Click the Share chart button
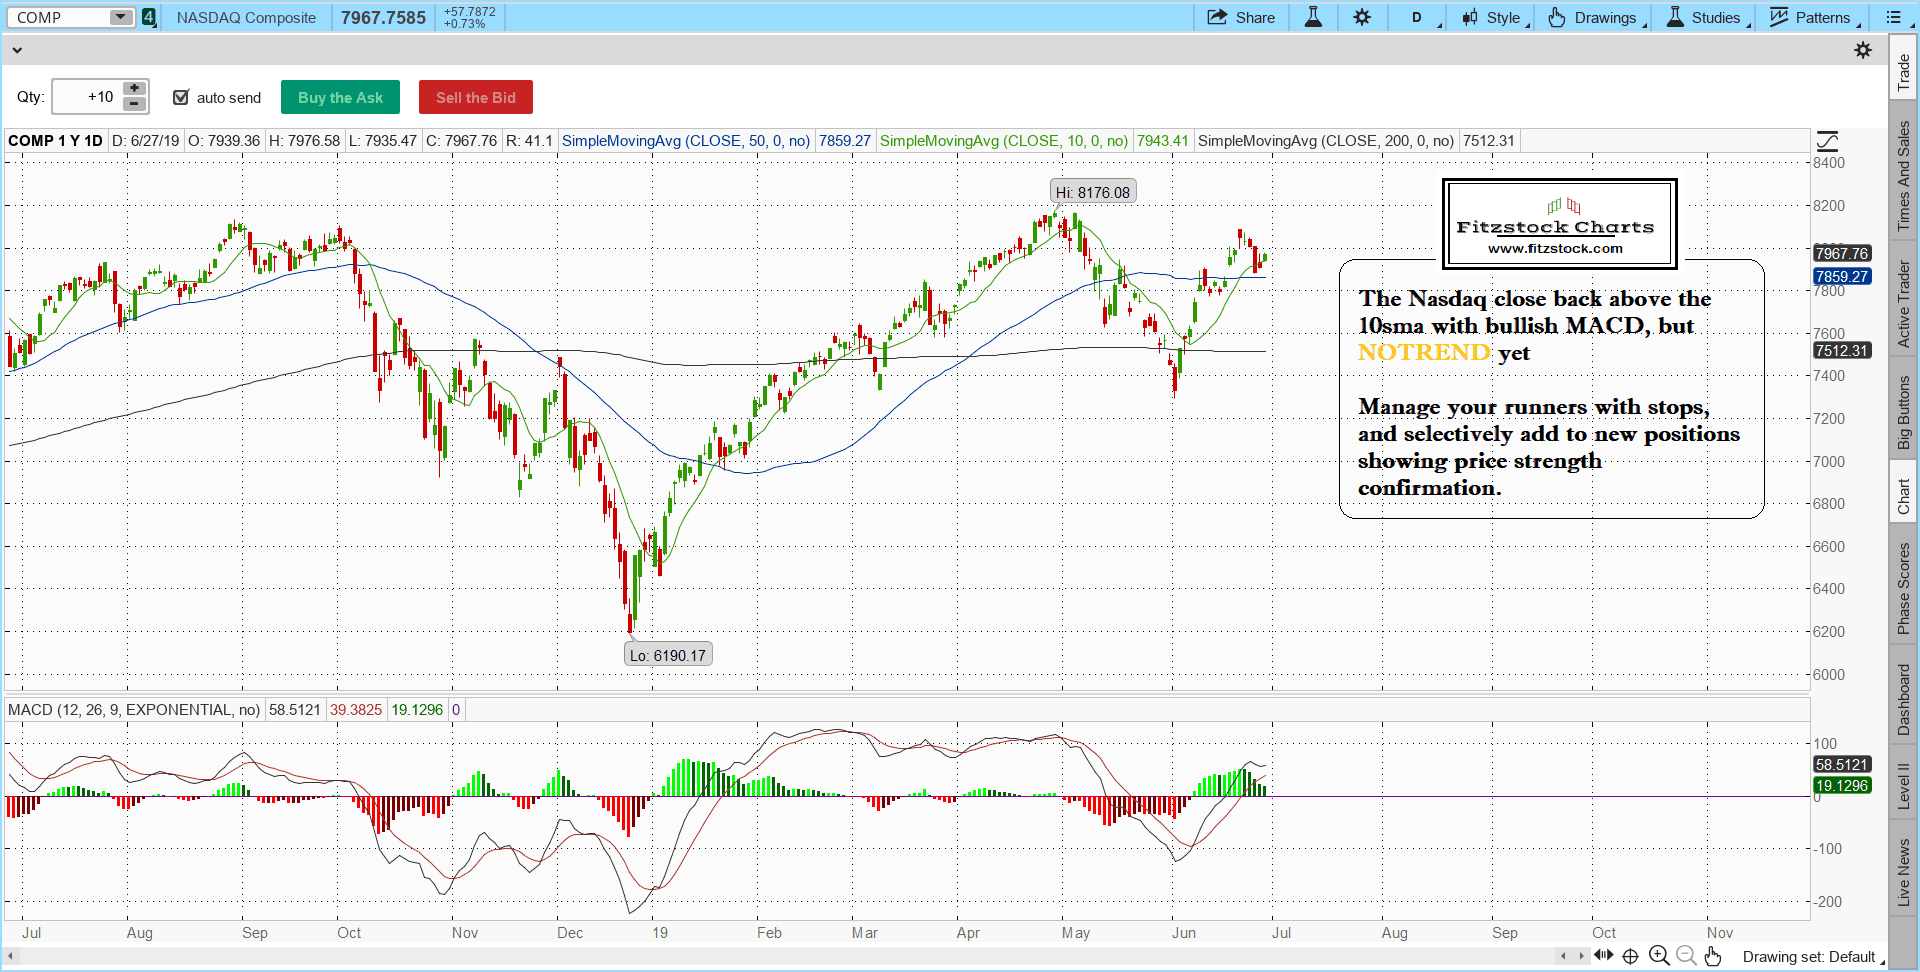 (1241, 17)
